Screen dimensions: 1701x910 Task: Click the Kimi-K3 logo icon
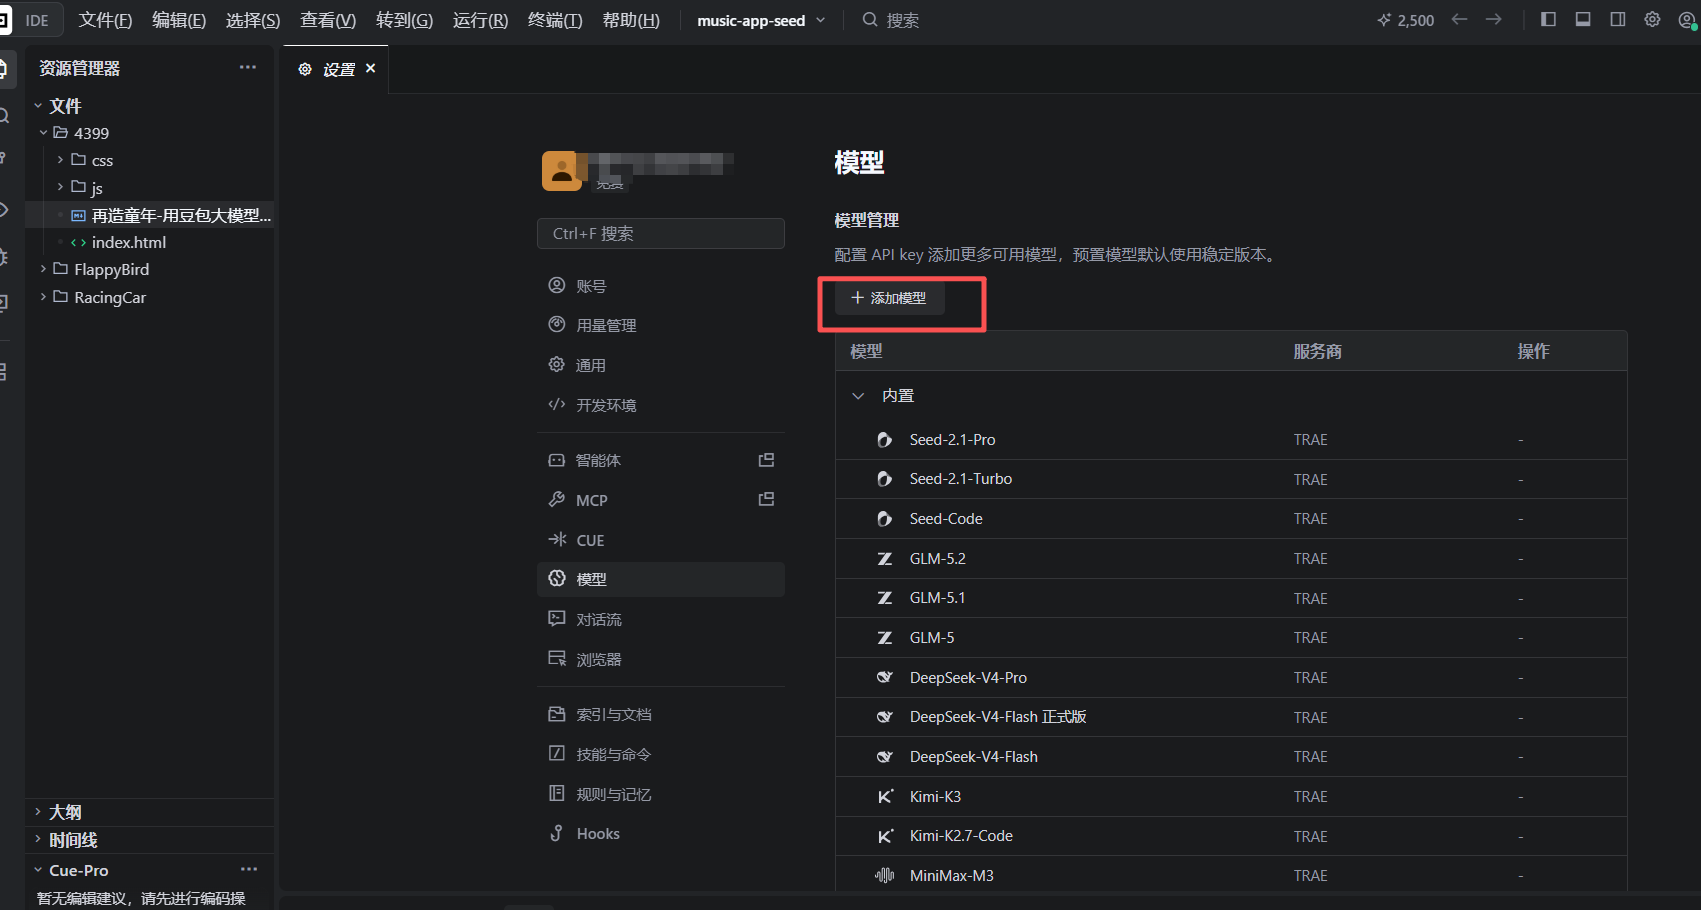884,796
